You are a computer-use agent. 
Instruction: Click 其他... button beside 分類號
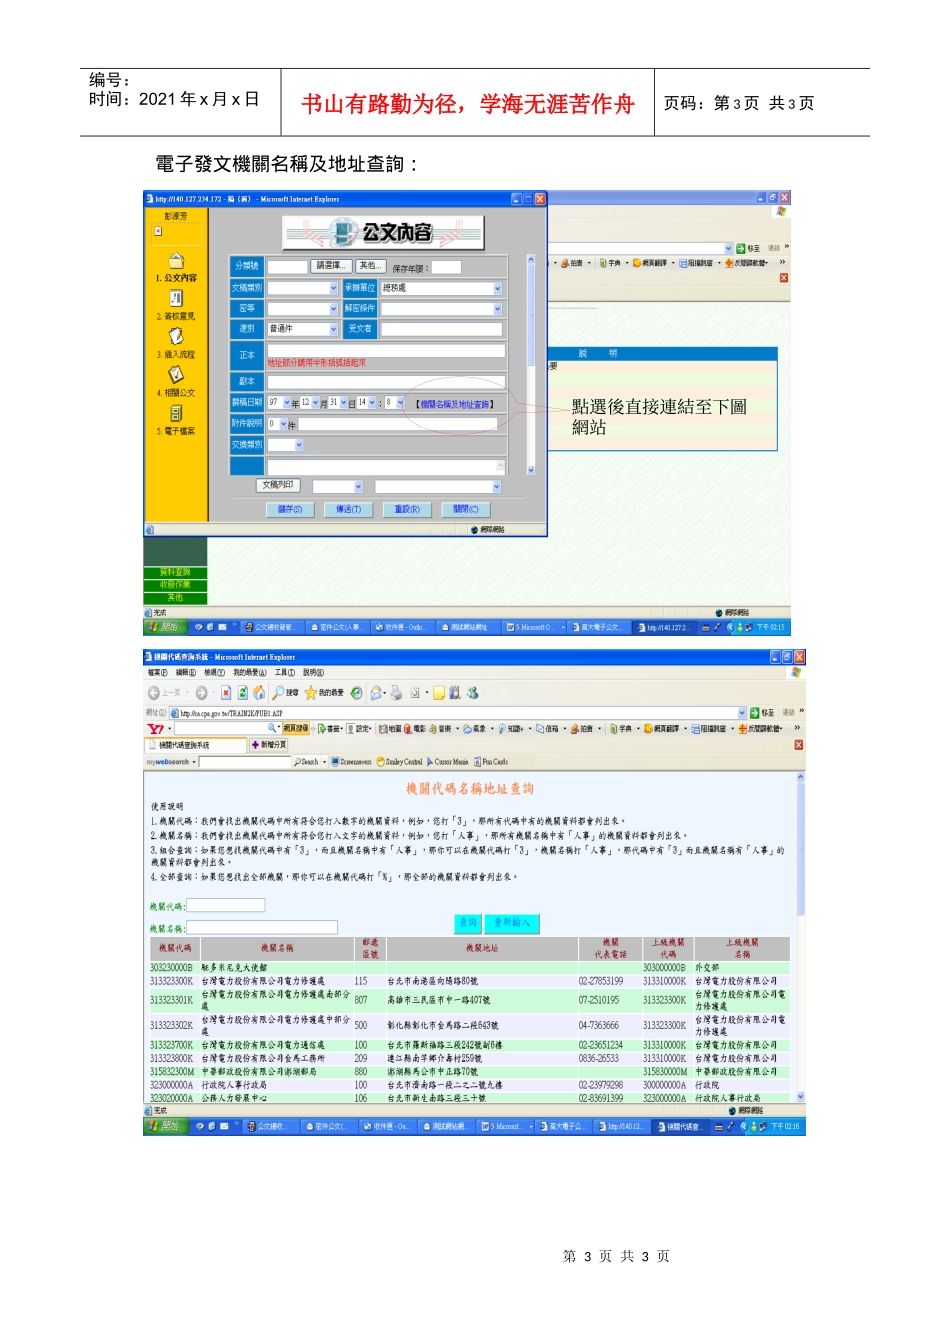pyautogui.click(x=370, y=266)
